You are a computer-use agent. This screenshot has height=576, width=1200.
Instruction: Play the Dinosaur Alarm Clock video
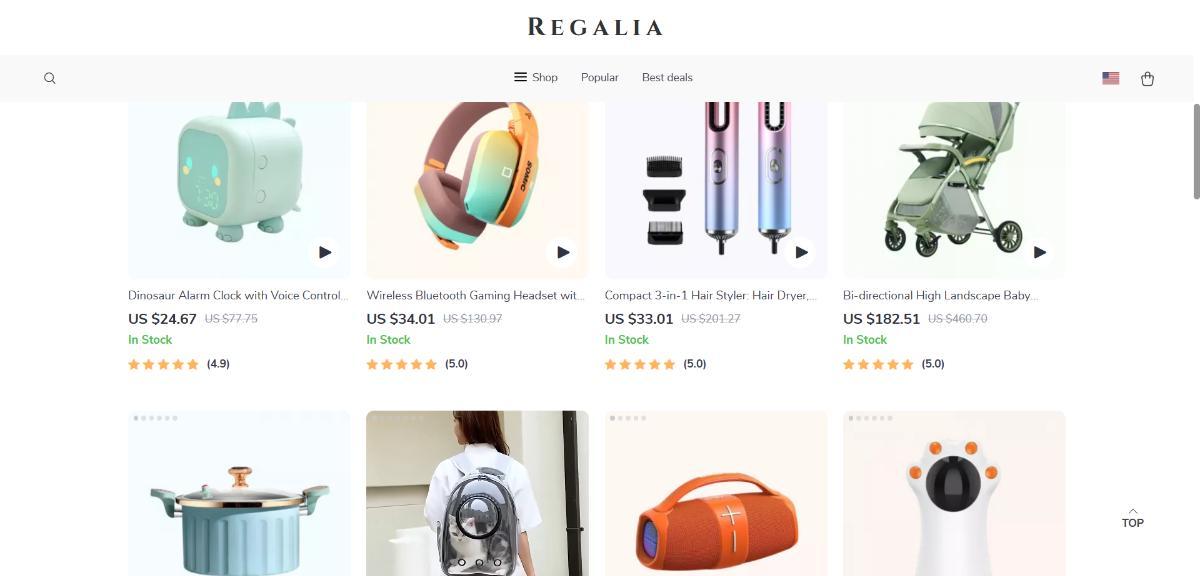(325, 252)
